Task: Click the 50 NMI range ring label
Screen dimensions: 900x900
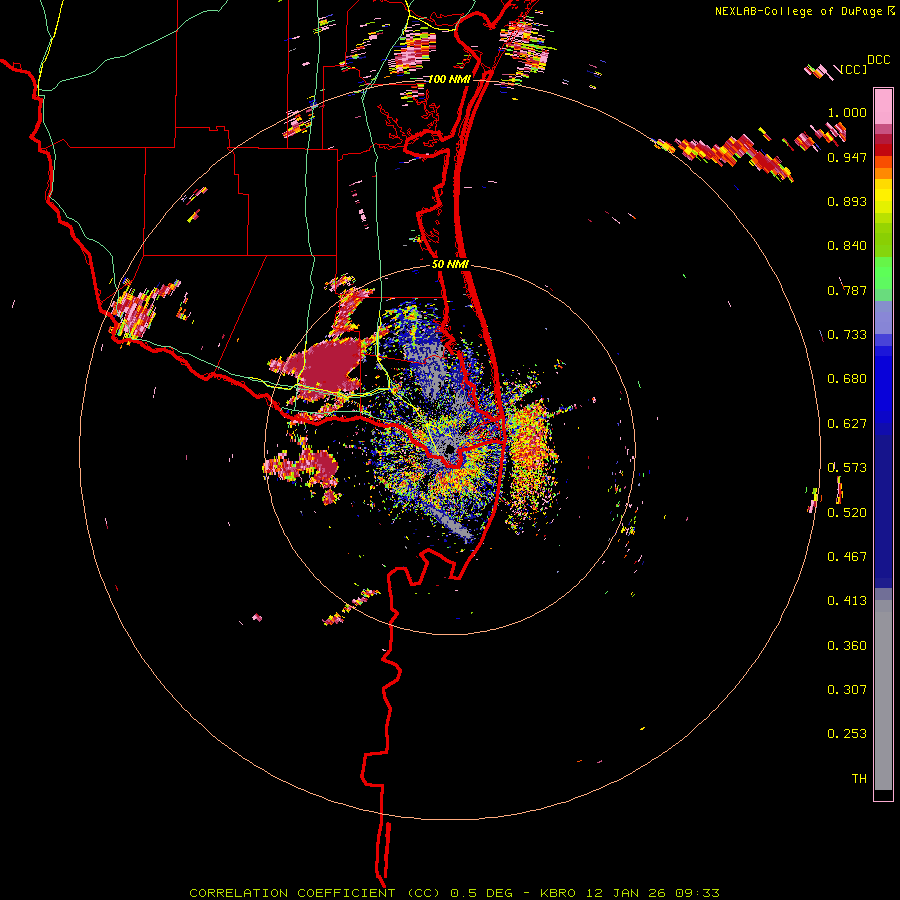Action: pos(450,265)
